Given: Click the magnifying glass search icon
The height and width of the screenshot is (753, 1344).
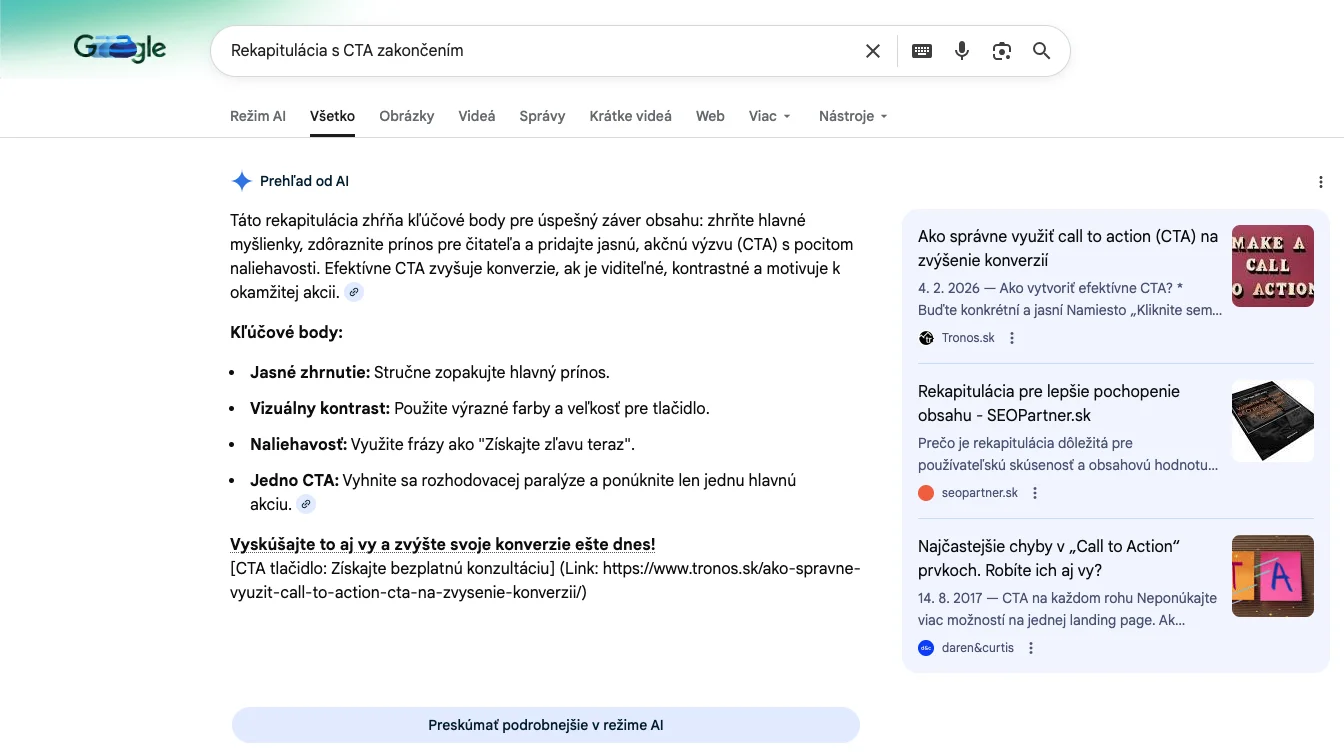Looking at the screenshot, I should pos(1041,51).
